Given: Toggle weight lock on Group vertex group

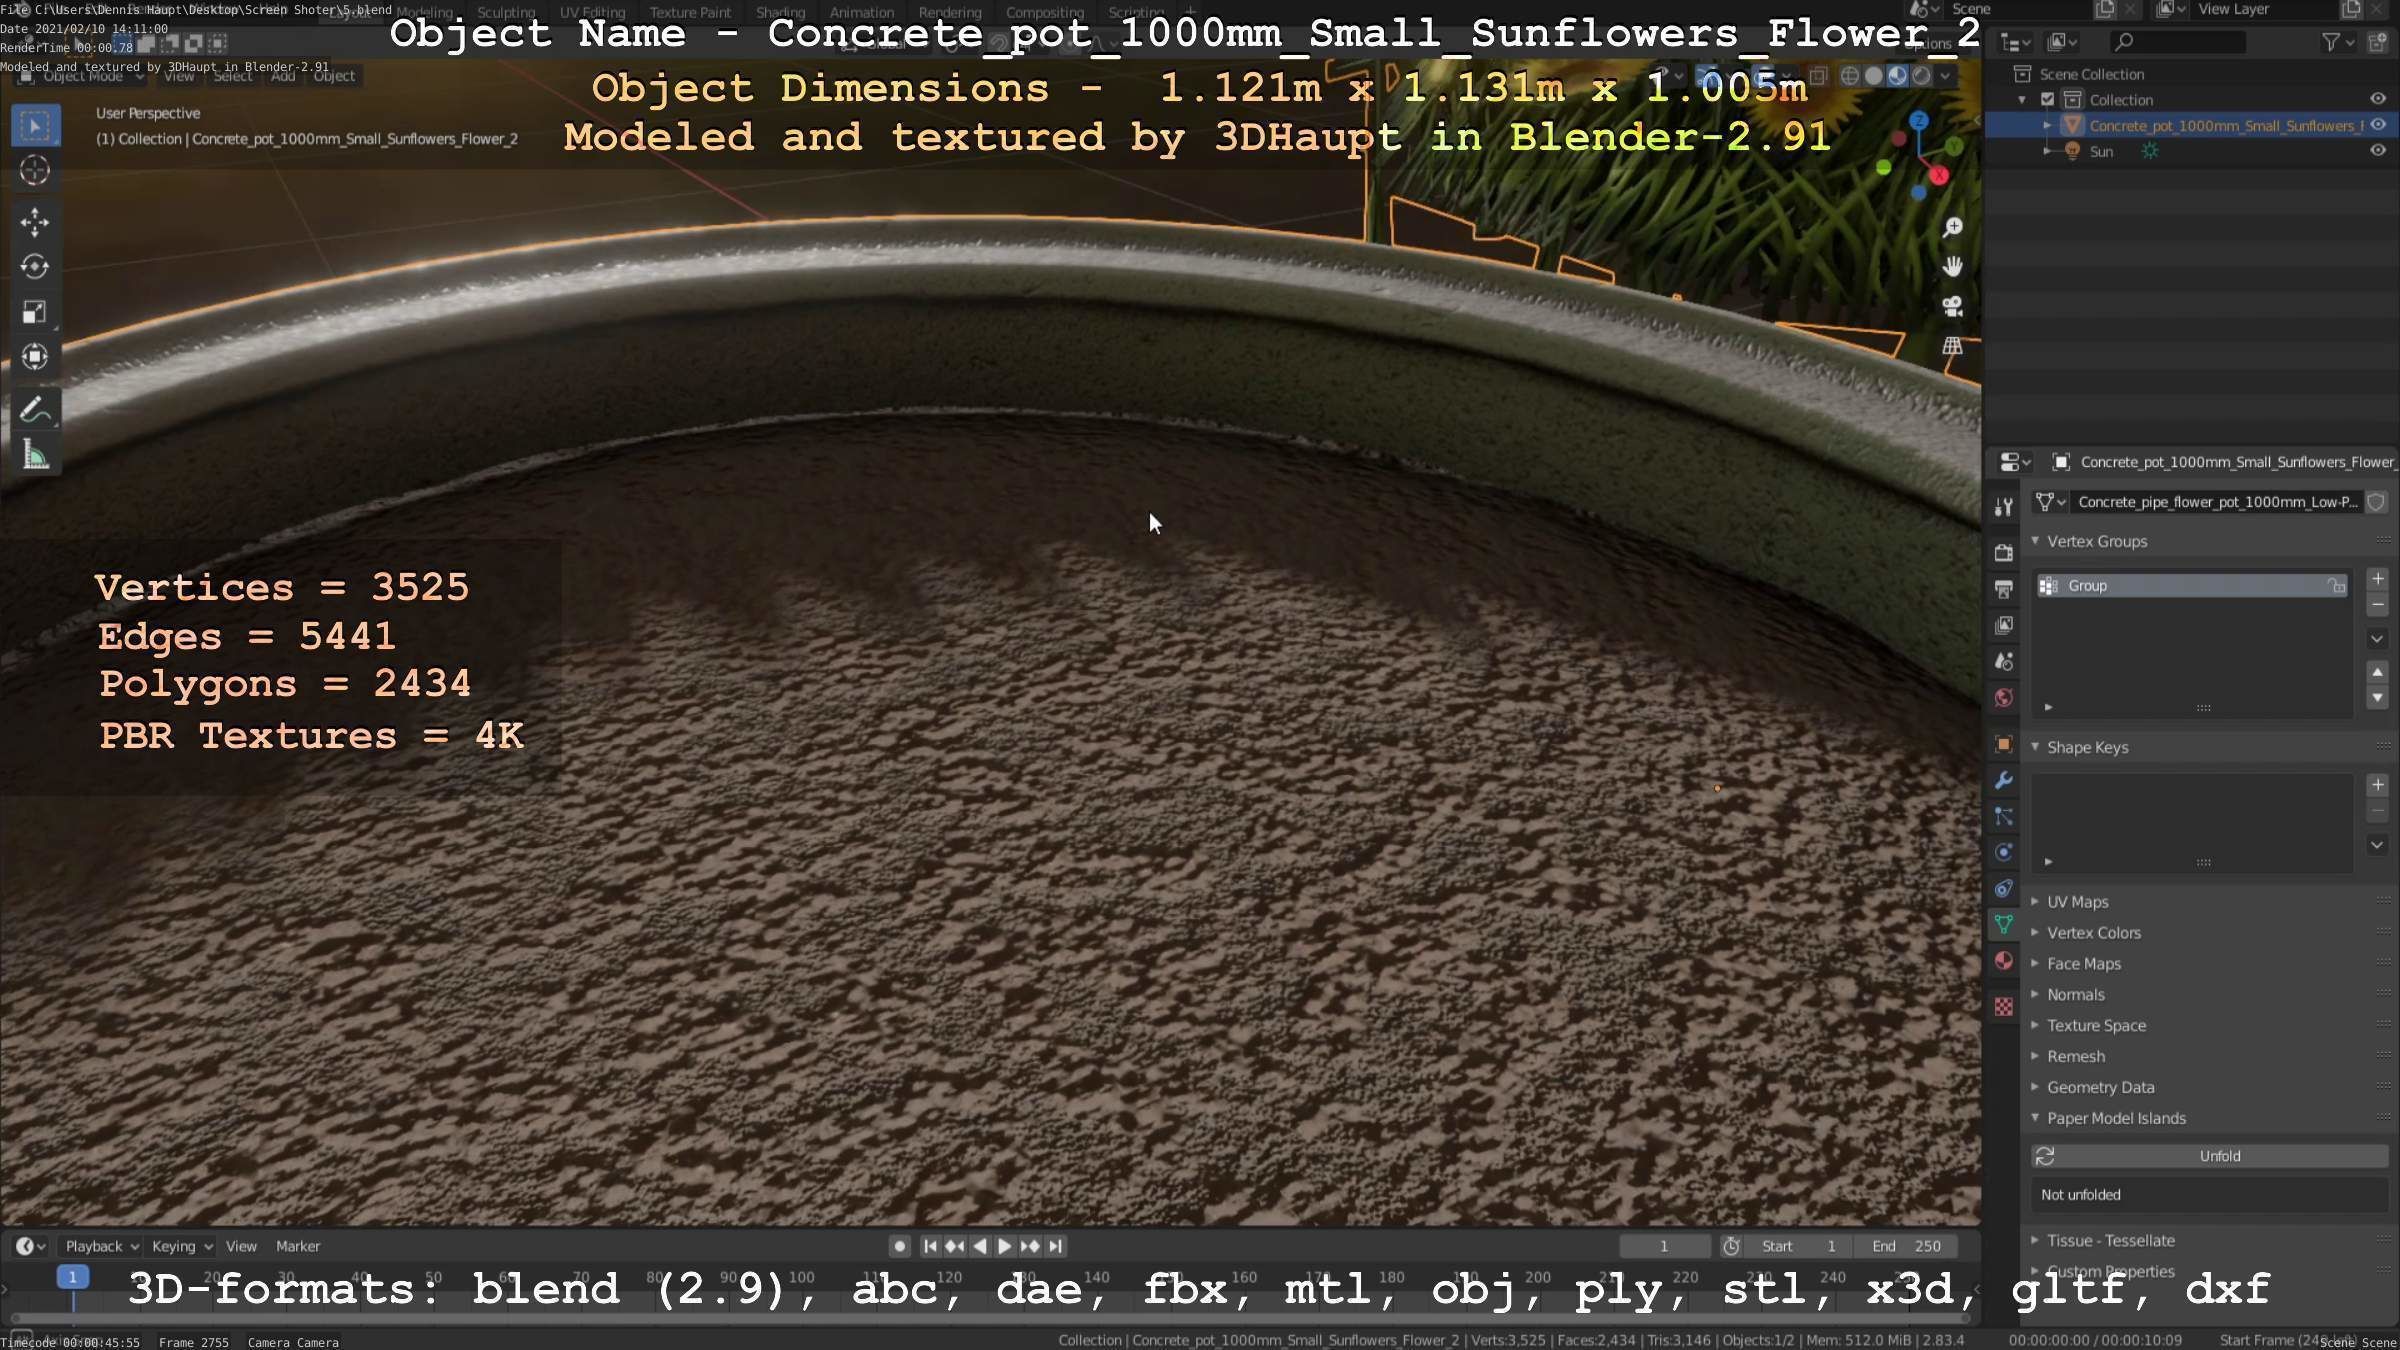Looking at the screenshot, I should coord(2336,586).
